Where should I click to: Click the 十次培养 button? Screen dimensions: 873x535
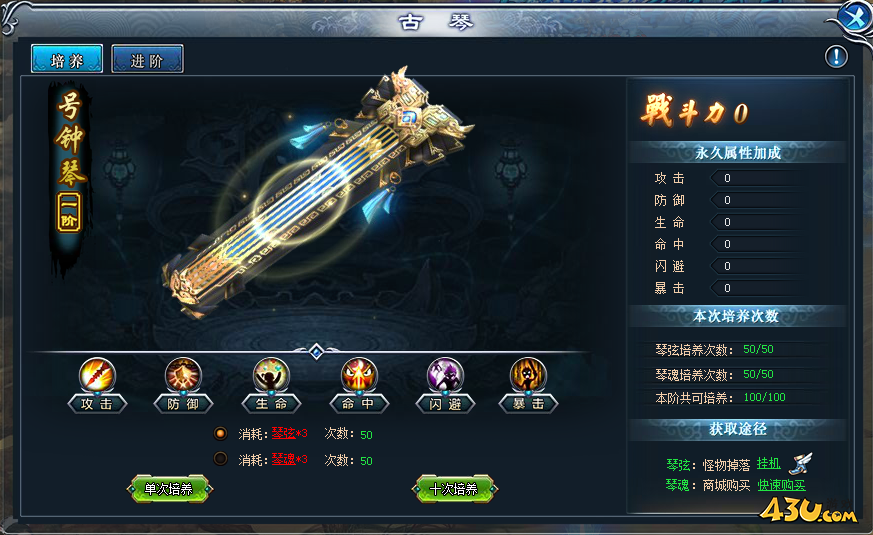[454, 489]
